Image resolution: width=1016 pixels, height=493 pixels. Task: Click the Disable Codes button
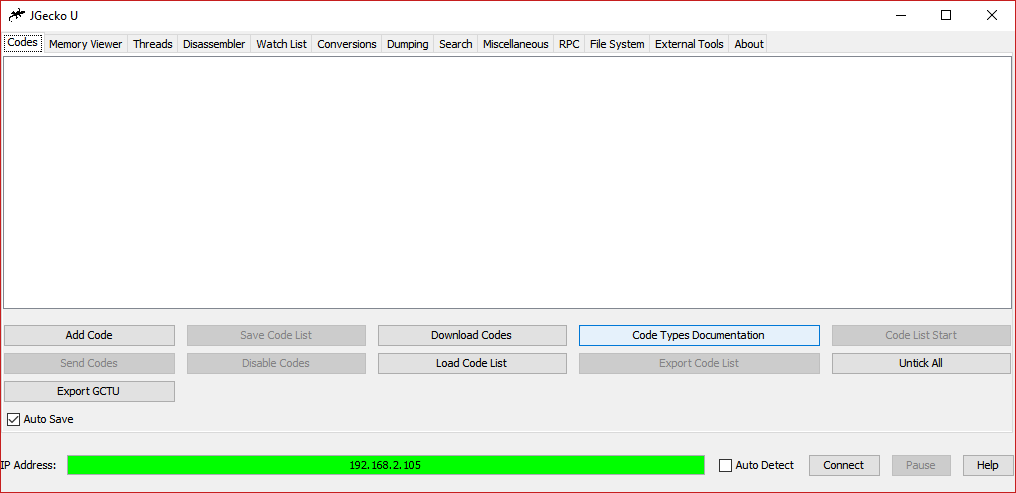click(276, 363)
